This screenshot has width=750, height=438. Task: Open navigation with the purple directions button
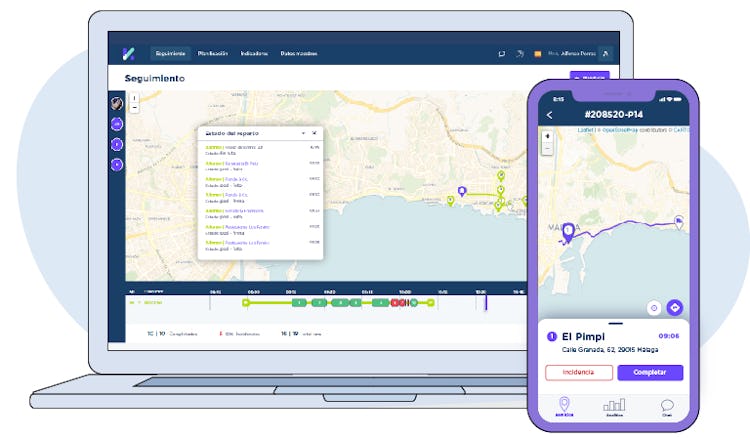(x=675, y=307)
